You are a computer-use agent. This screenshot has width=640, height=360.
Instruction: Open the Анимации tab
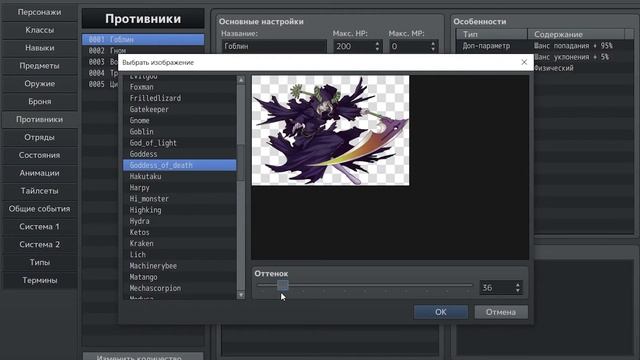coord(39,173)
